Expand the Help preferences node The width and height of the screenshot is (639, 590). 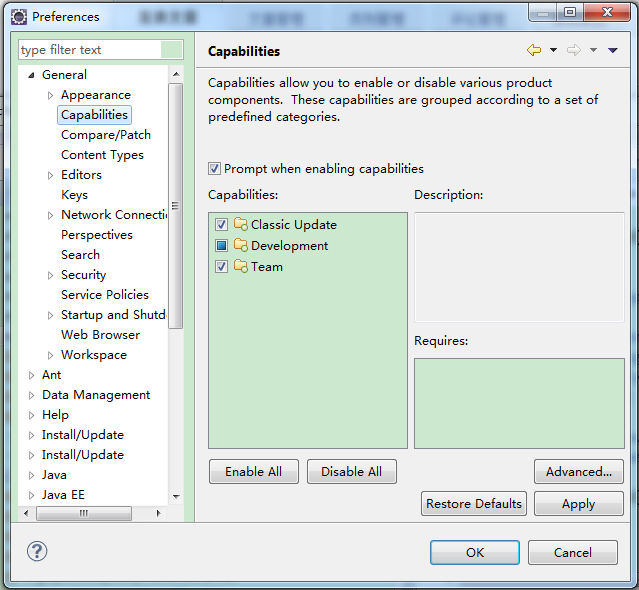[31, 415]
